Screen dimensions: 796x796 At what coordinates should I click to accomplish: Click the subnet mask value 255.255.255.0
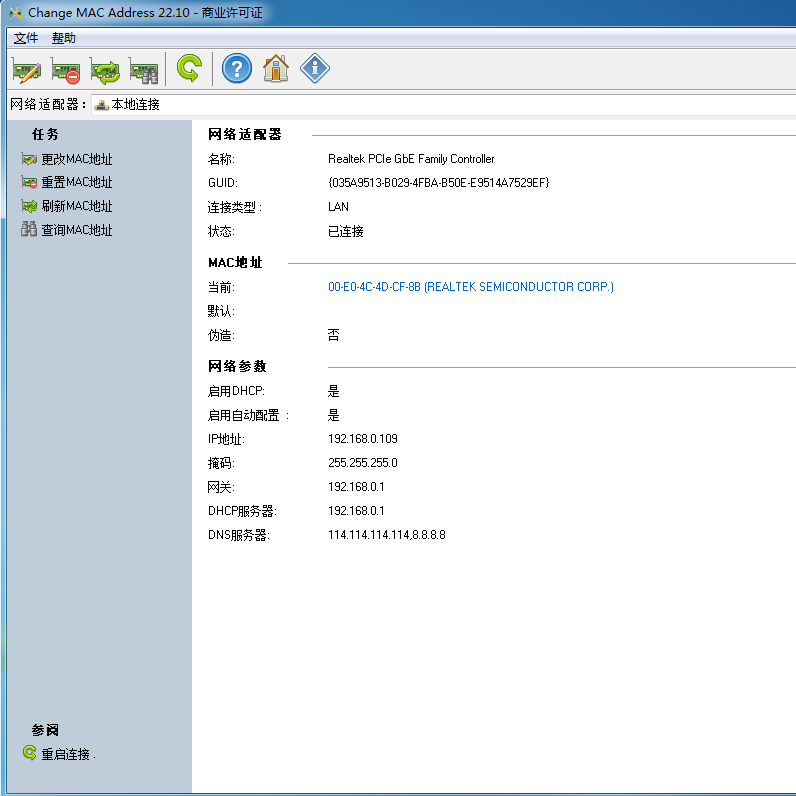362,462
